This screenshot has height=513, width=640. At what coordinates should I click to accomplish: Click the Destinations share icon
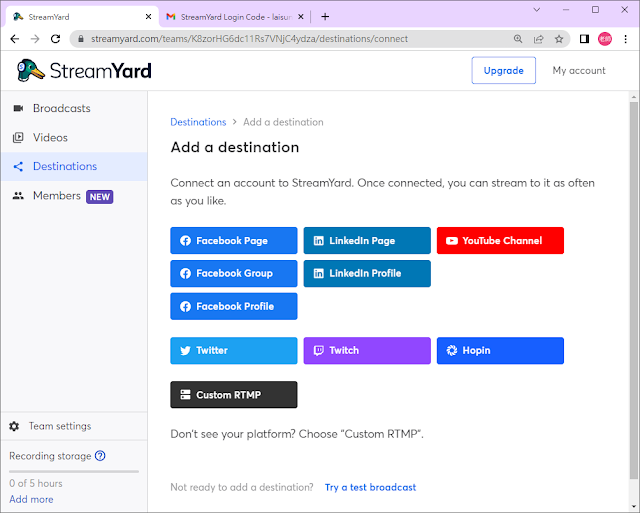tap(18, 167)
